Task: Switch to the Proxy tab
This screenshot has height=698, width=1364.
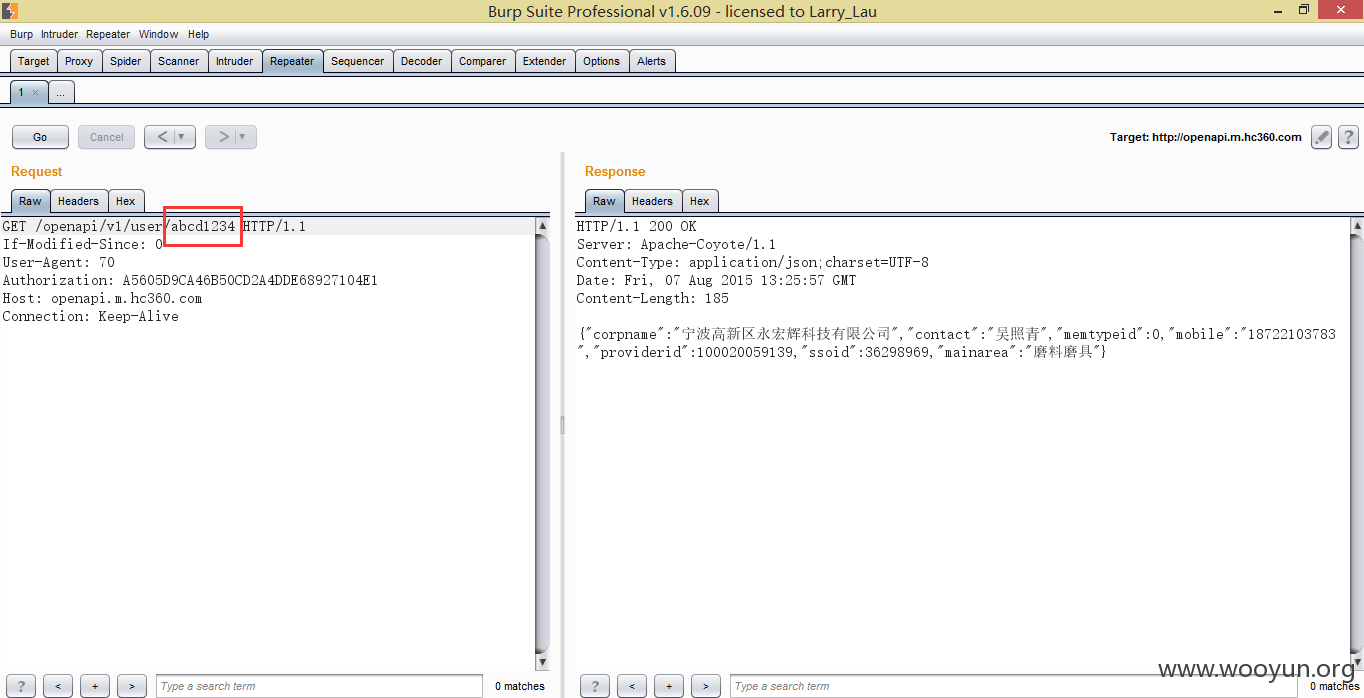Action: coord(79,61)
